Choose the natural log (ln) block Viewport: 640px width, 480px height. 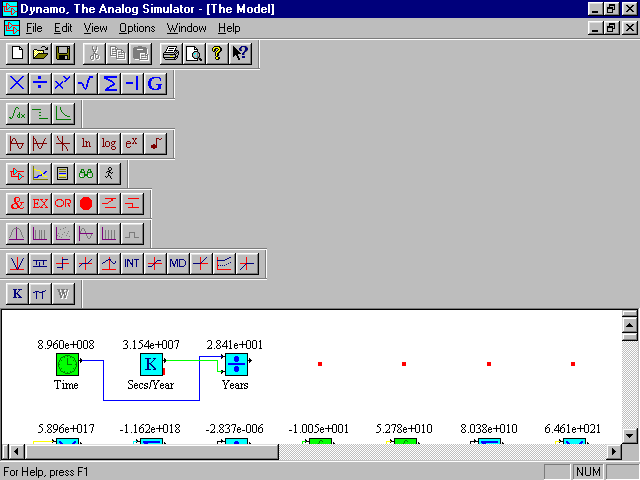pyautogui.click(x=86, y=143)
